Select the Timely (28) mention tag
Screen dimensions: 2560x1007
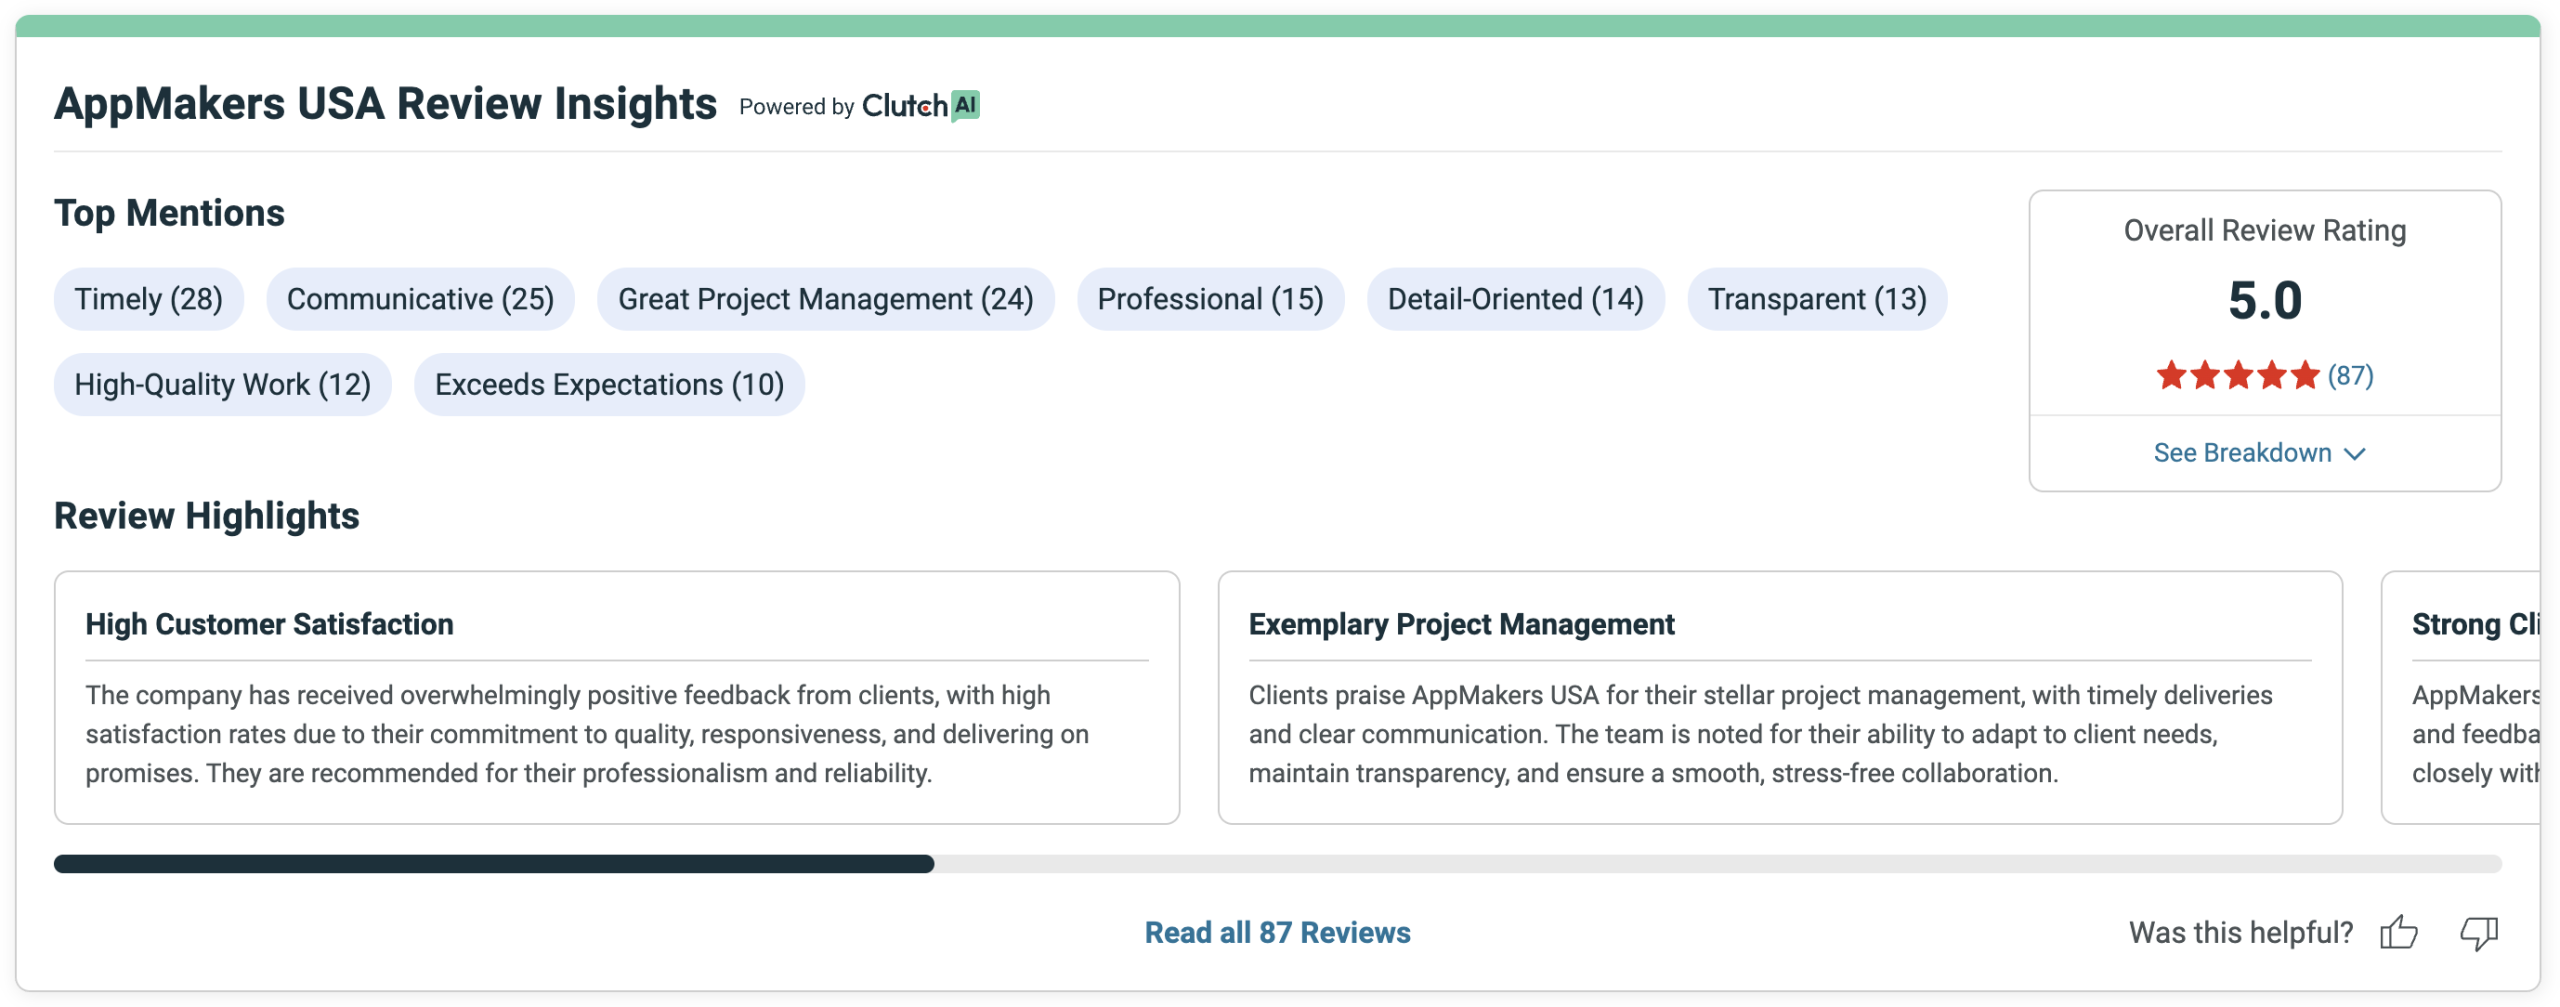[x=149, y=299]
